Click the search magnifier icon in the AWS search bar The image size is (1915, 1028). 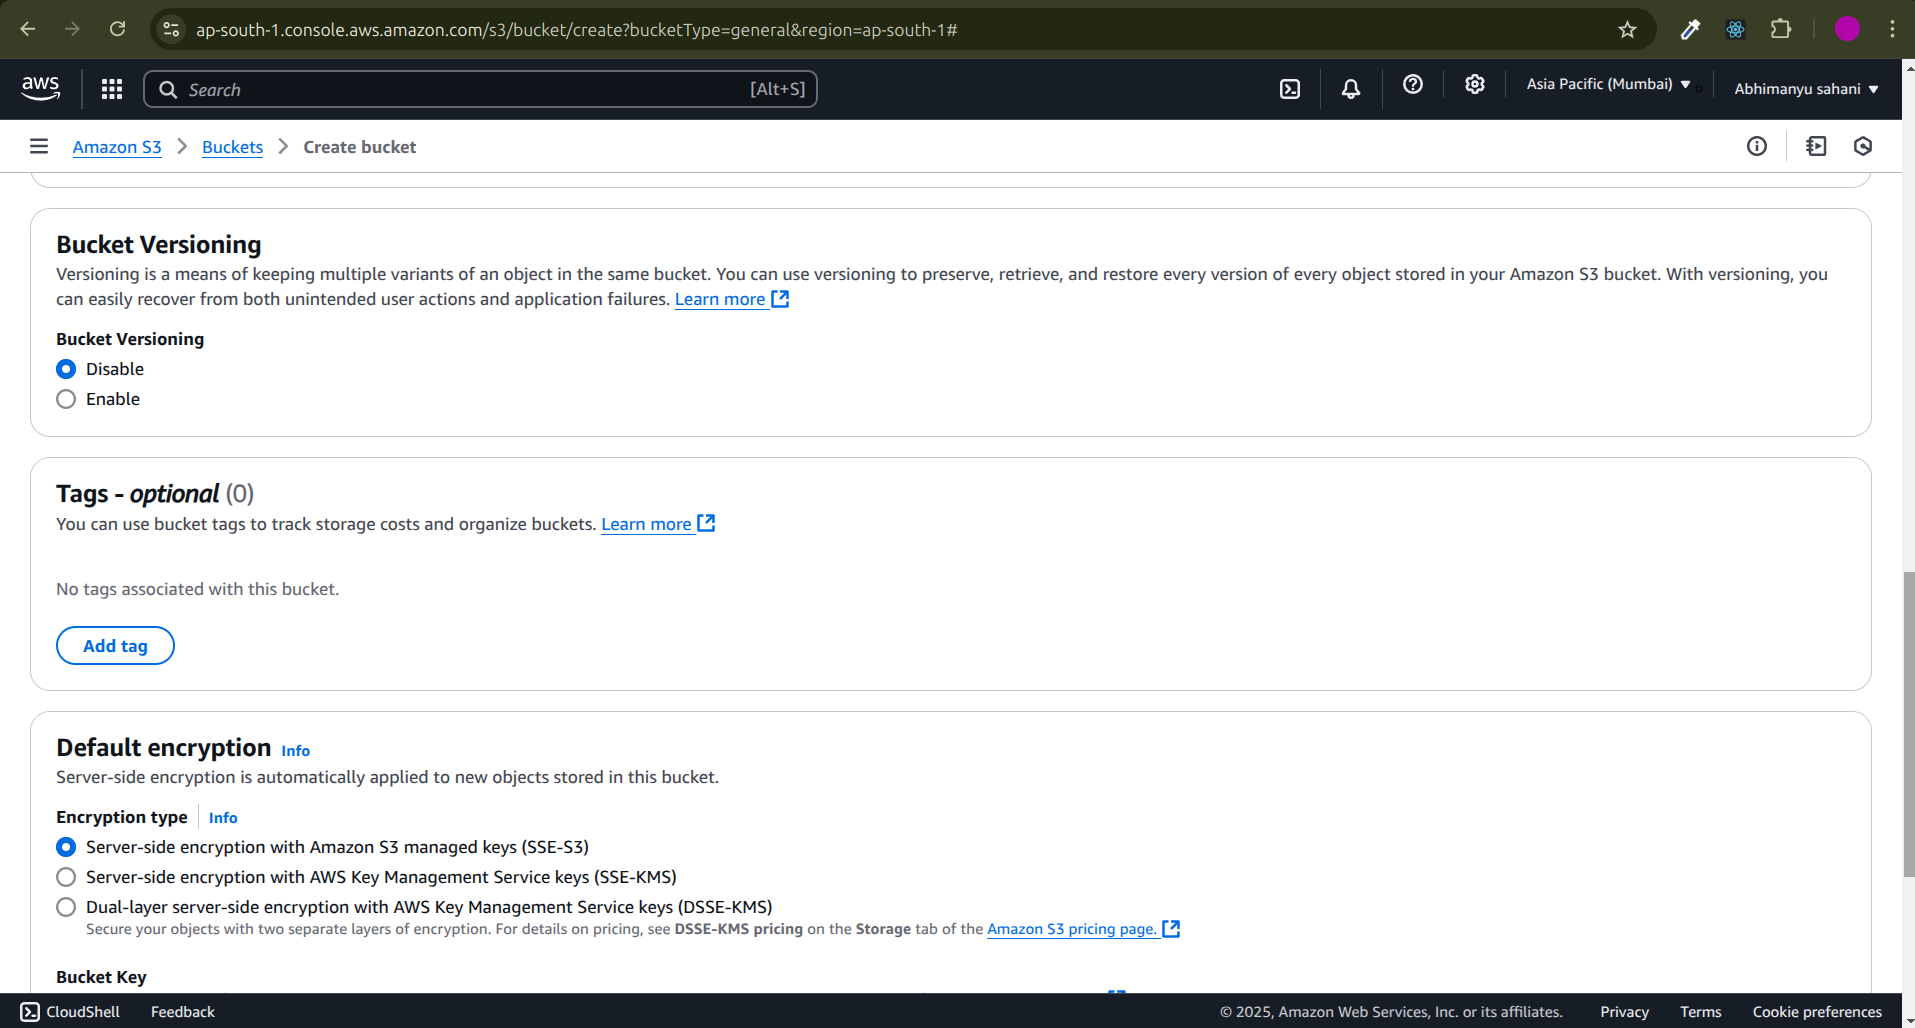click(x=168, y=90)
